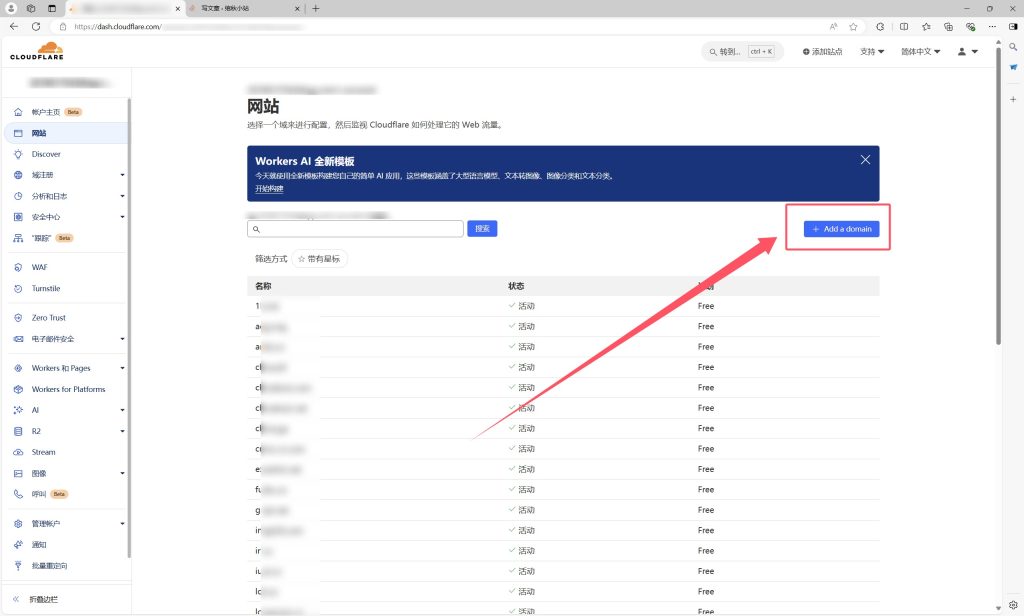Open a new browser tab
Image resolution: width=1024 pixels, height=616 pixels.
(x=315, y=8)
